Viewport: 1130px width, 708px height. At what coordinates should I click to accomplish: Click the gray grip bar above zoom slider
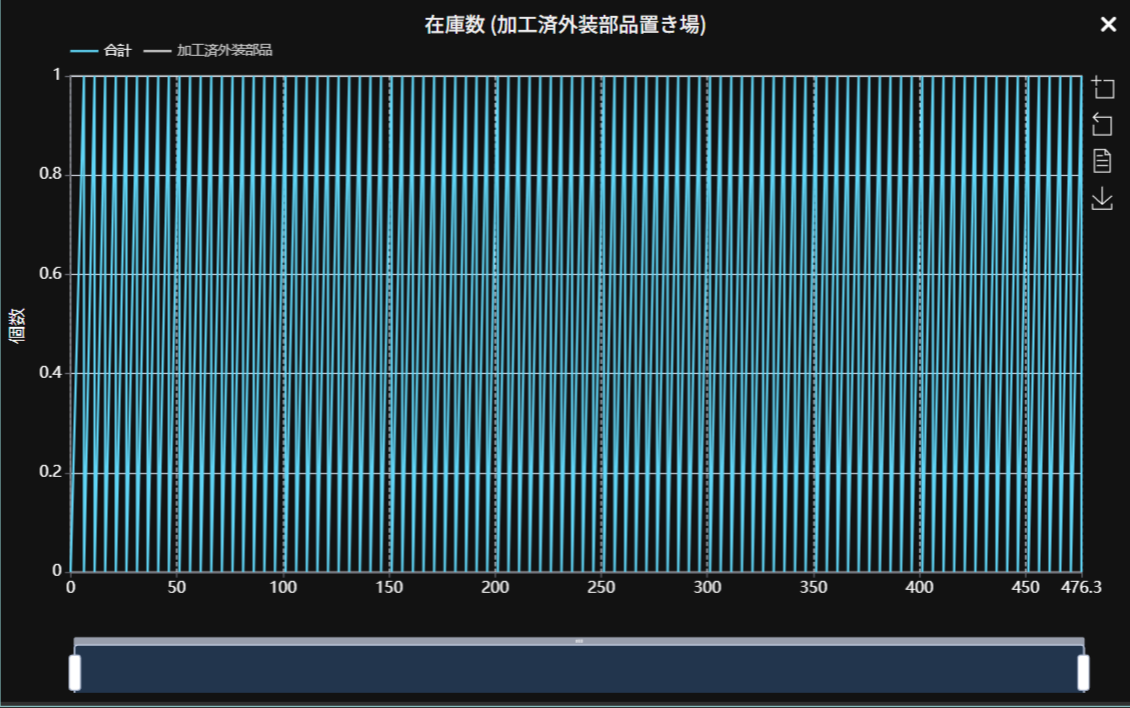coord(579,640)
